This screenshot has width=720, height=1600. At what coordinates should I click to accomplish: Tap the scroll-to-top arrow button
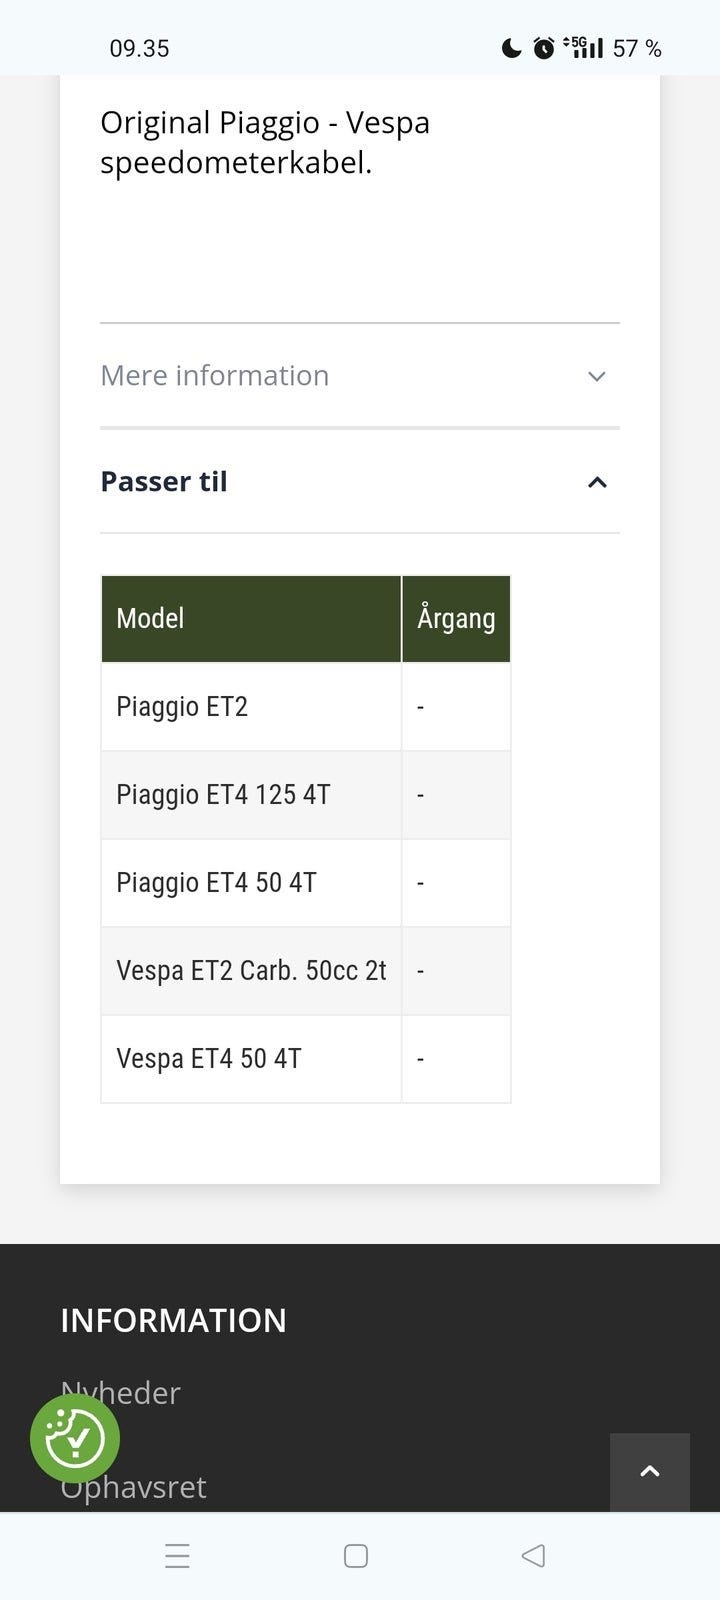(650, 1471)
